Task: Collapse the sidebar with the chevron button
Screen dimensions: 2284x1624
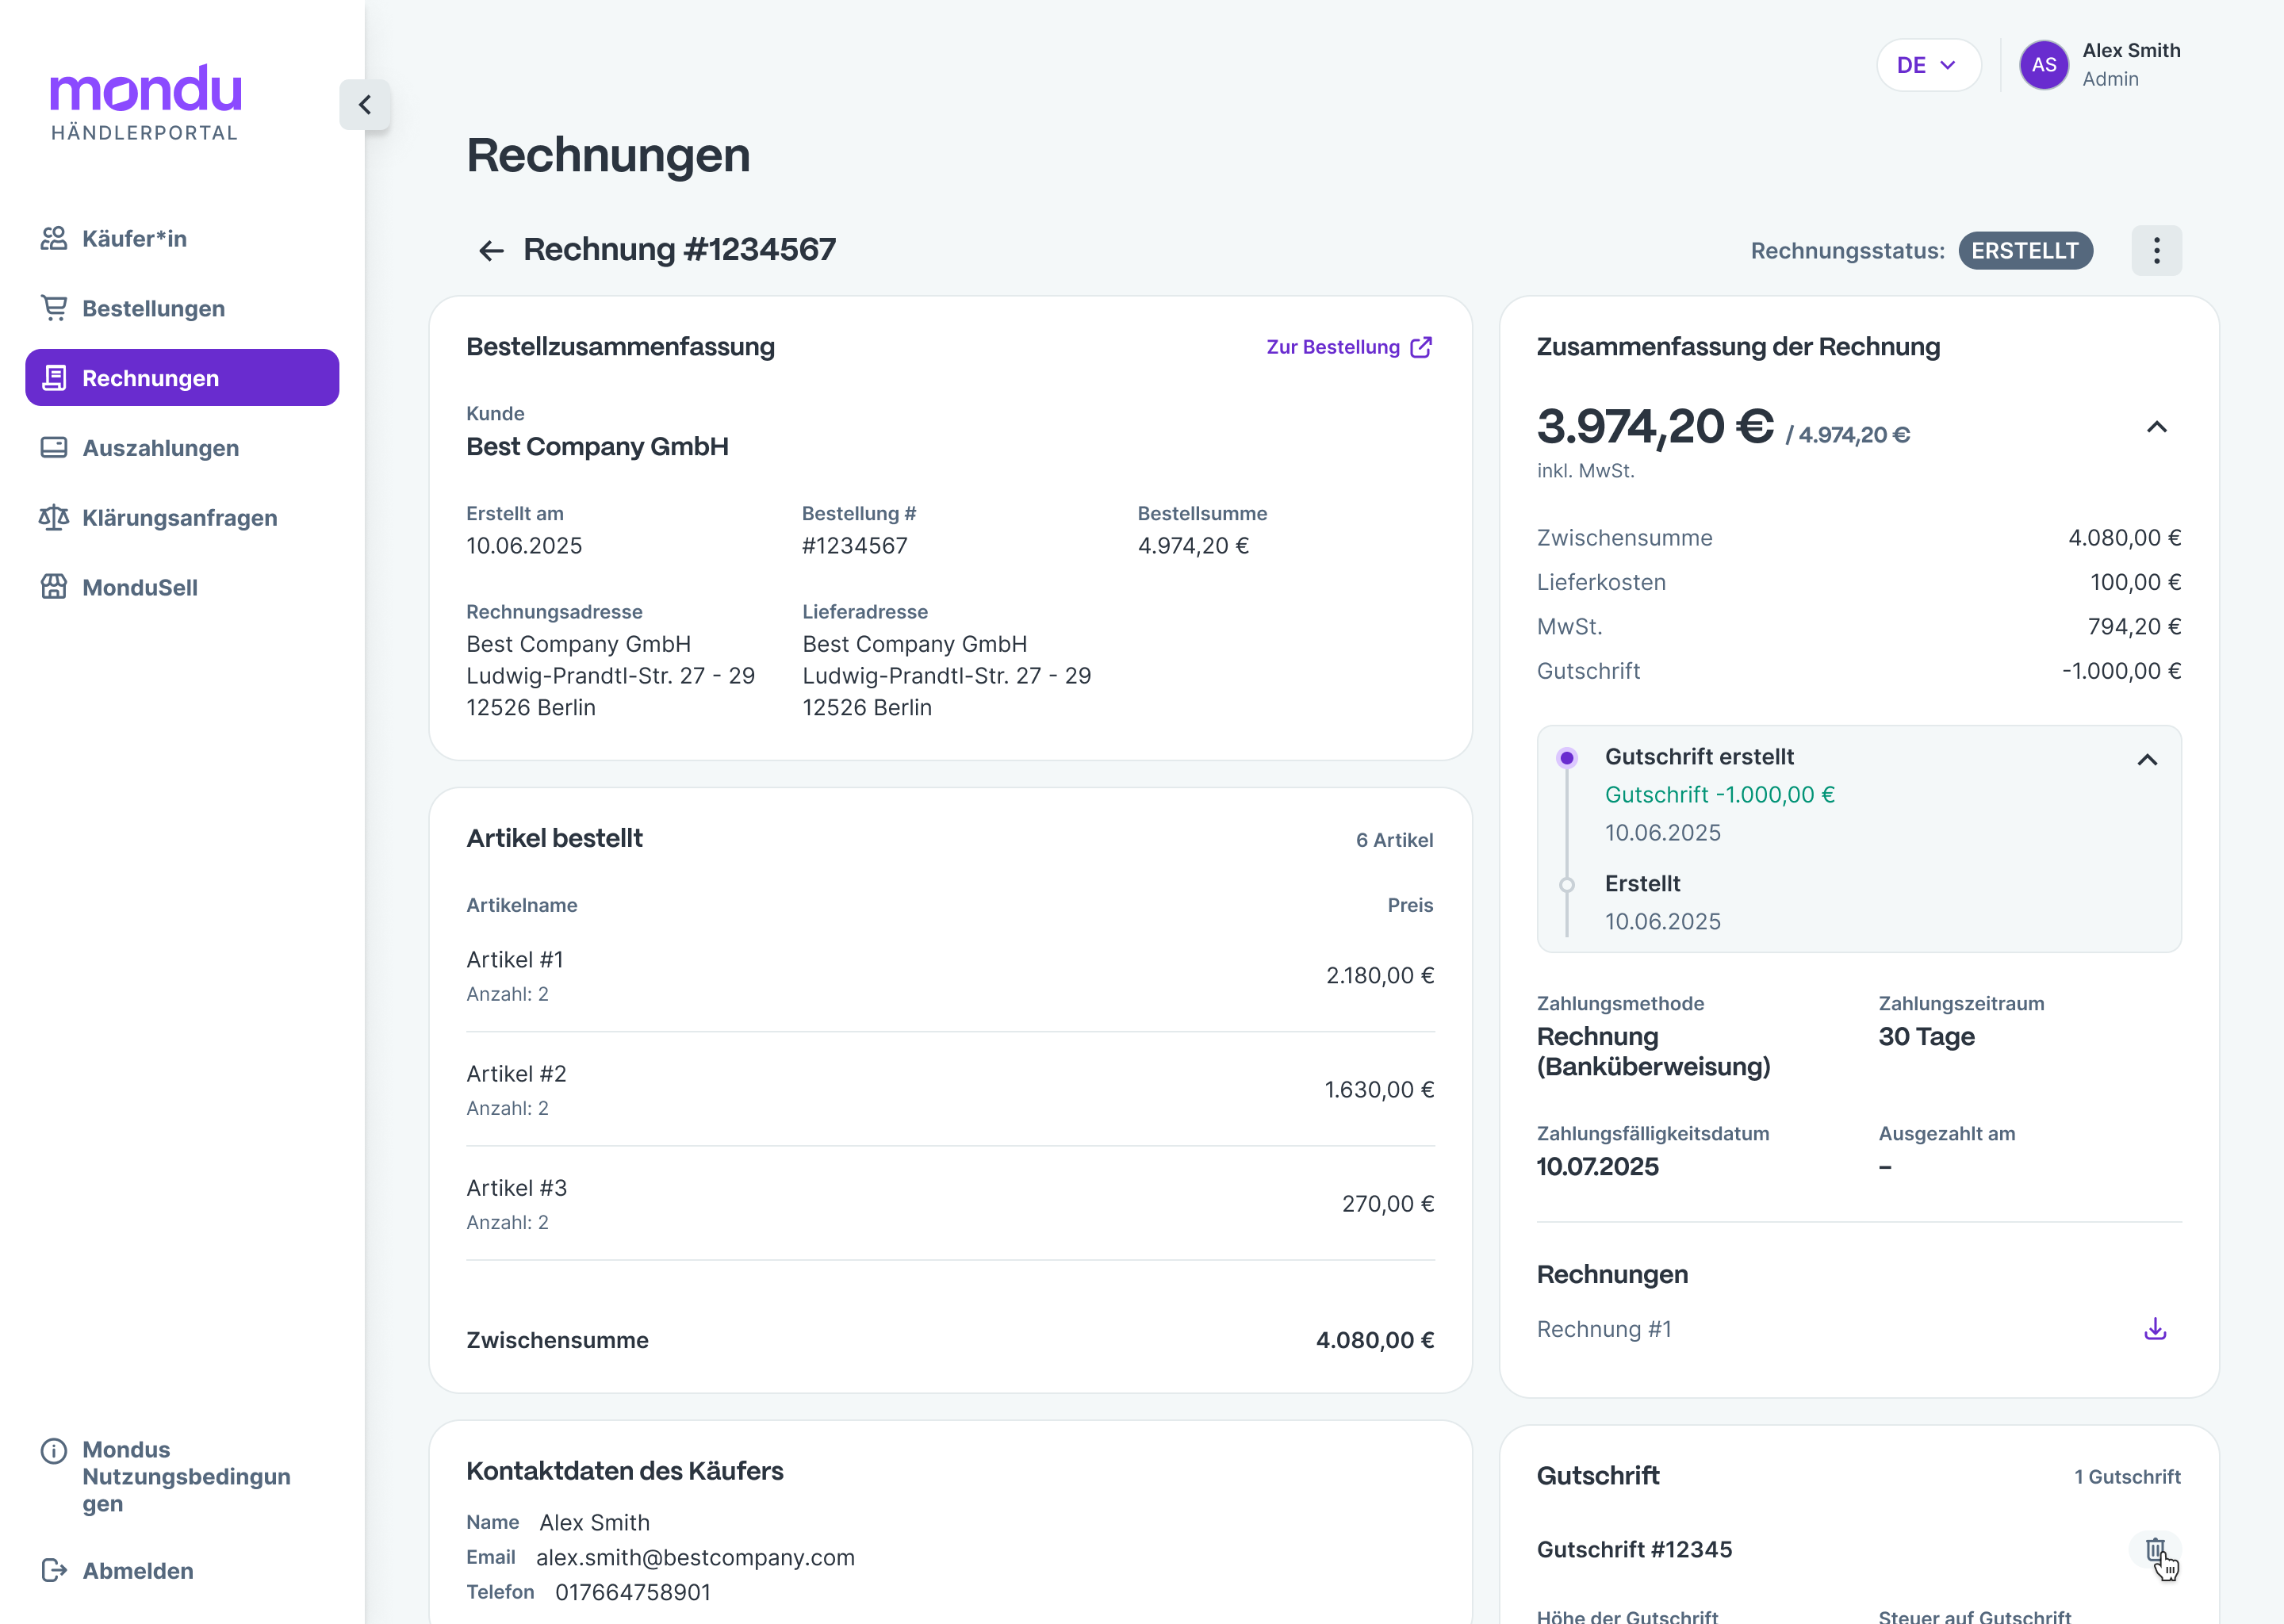Action: point(365,105)
